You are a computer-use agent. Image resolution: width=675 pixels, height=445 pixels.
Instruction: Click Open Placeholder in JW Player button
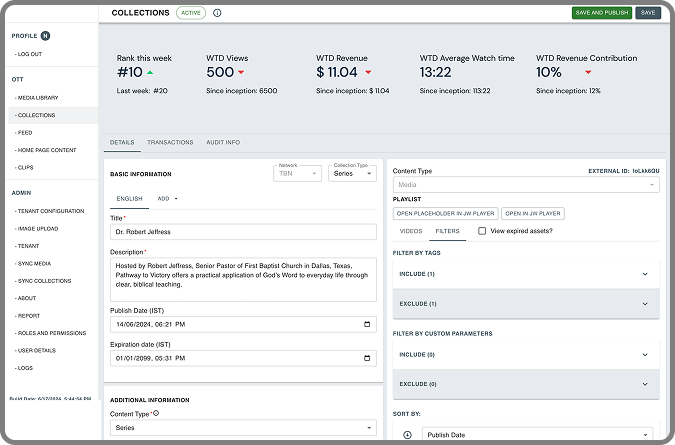click(444, 213)
